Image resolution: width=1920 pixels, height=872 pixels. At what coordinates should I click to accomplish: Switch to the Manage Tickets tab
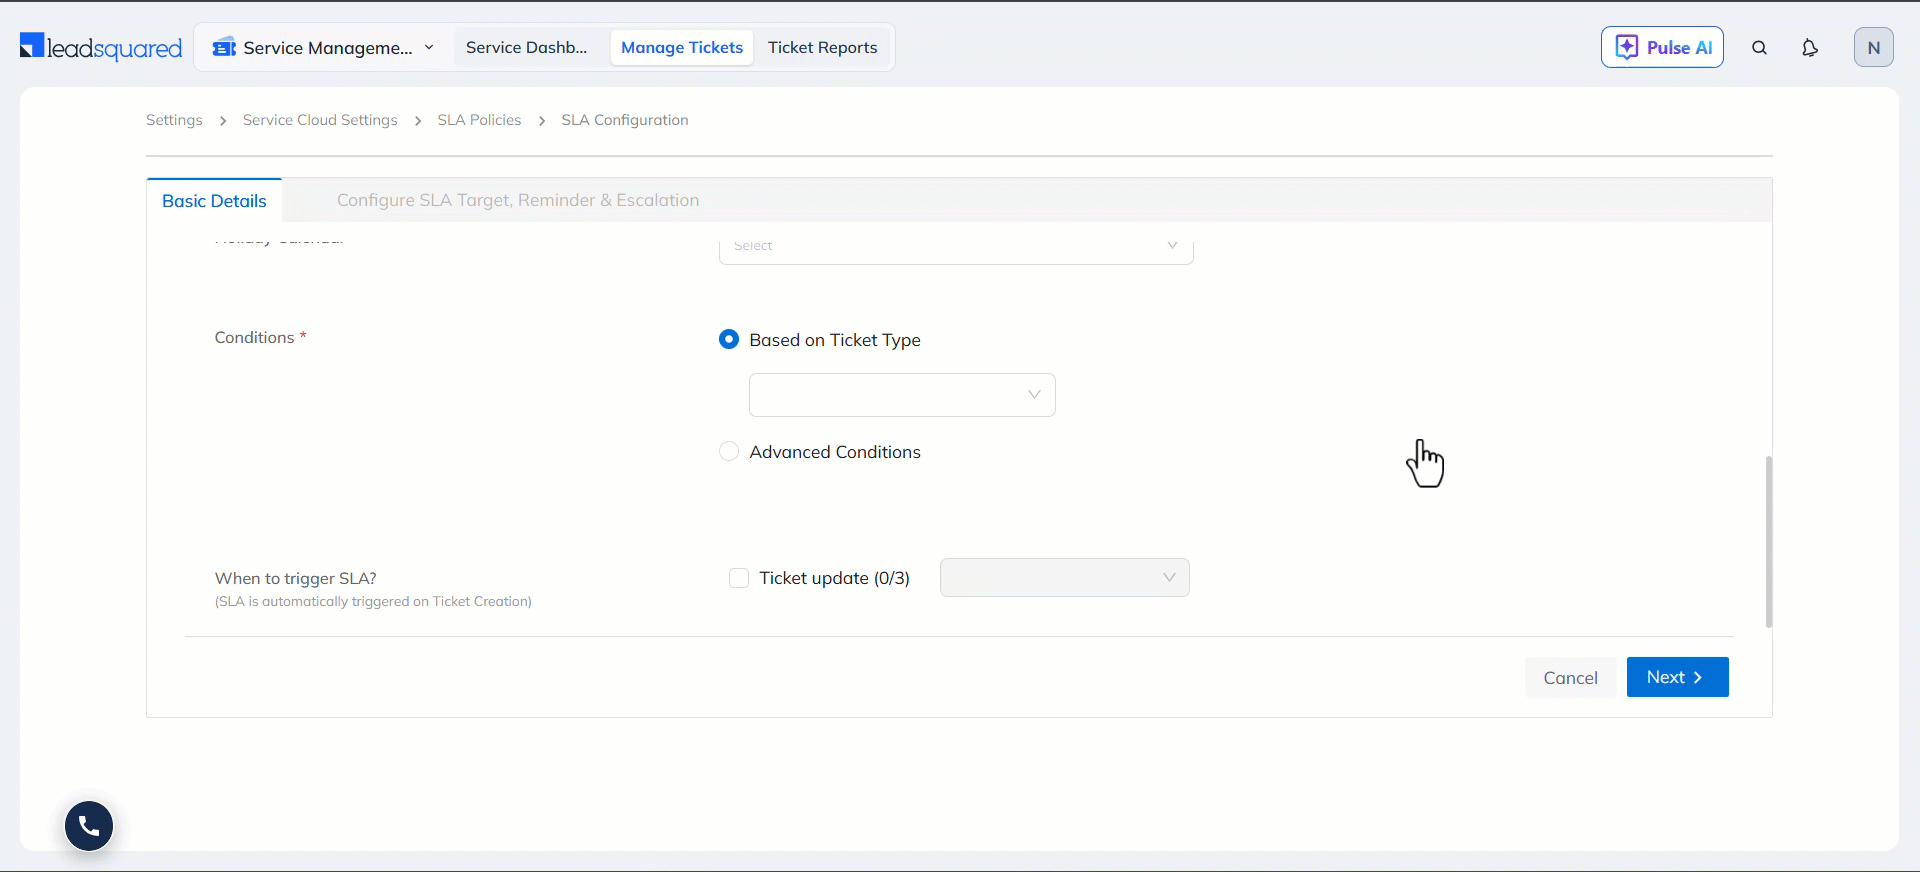coord(682,47)
